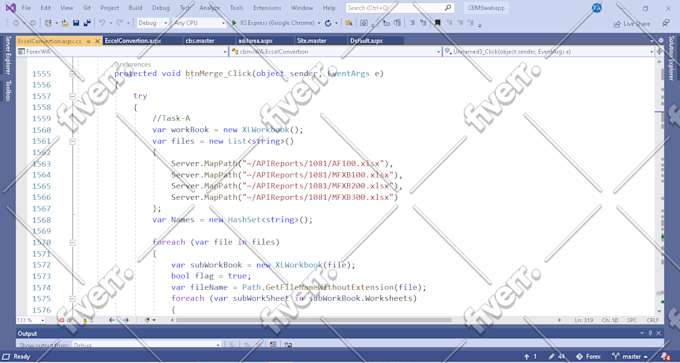Click the Save All toolbar icon

tap(87, 23)
